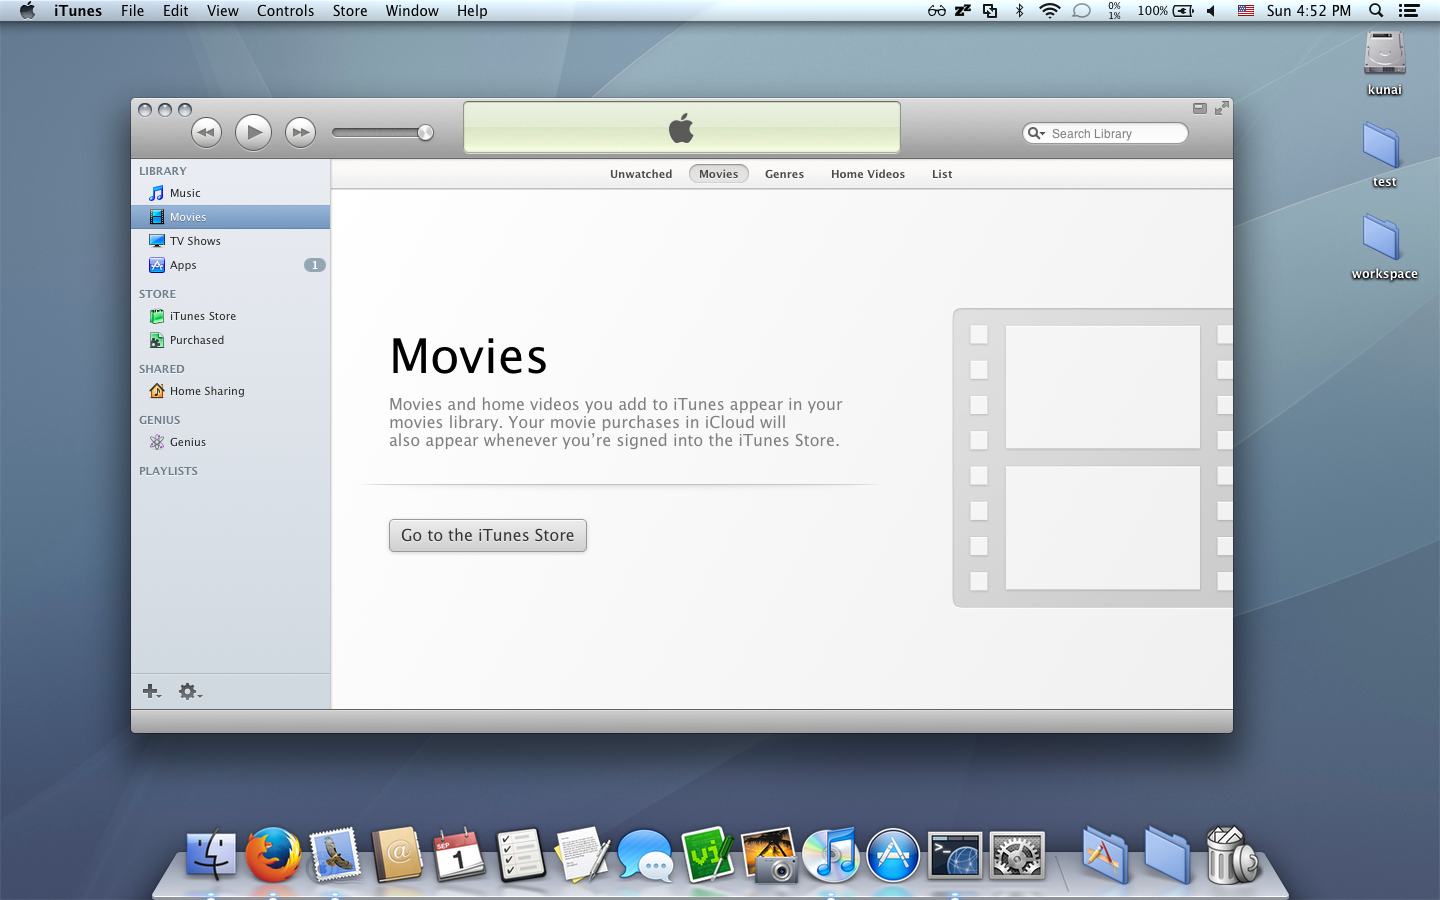Click the iTunes icon in the Dock
The width and height of the screenshot is (1440, 900).
coord(831,856)
